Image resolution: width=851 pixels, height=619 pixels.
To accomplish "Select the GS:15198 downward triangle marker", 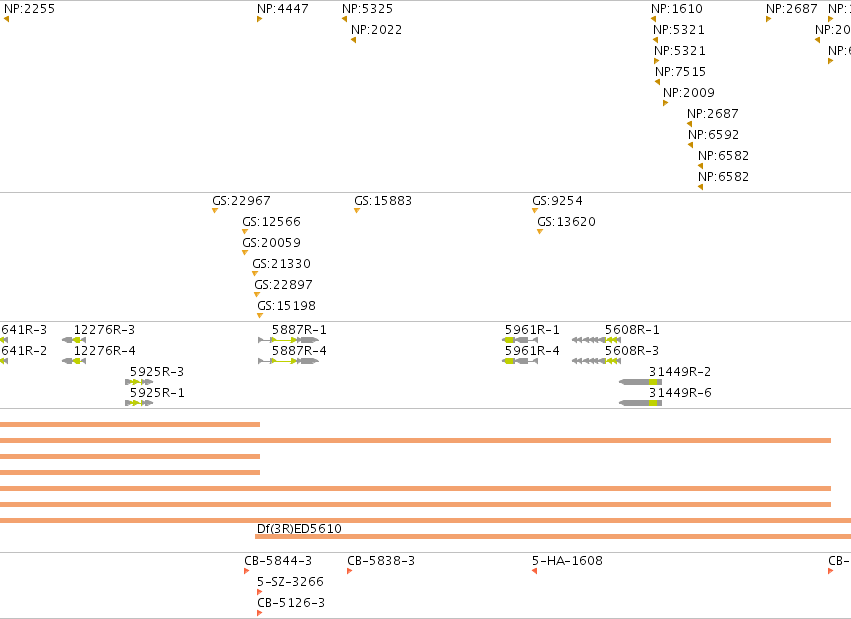I will tap(260, 316).
